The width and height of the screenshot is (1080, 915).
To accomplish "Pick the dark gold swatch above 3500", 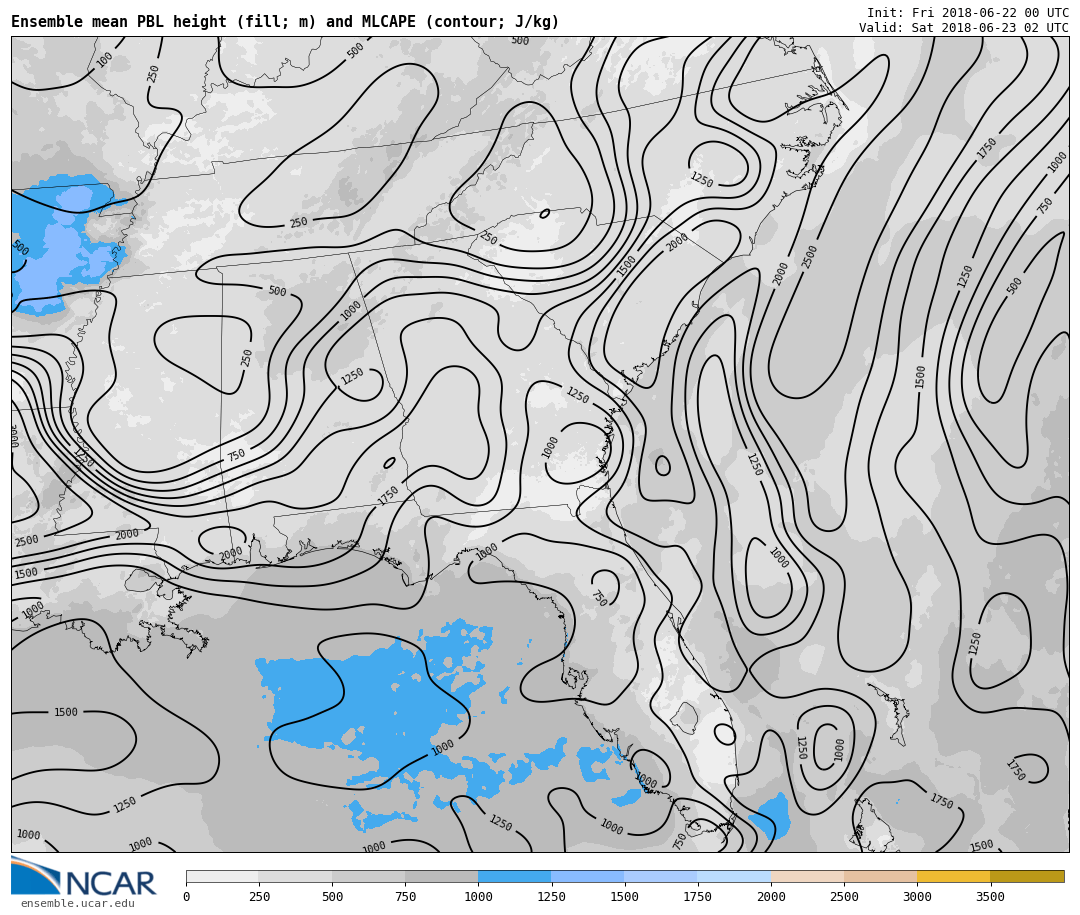I will 1027,876.
